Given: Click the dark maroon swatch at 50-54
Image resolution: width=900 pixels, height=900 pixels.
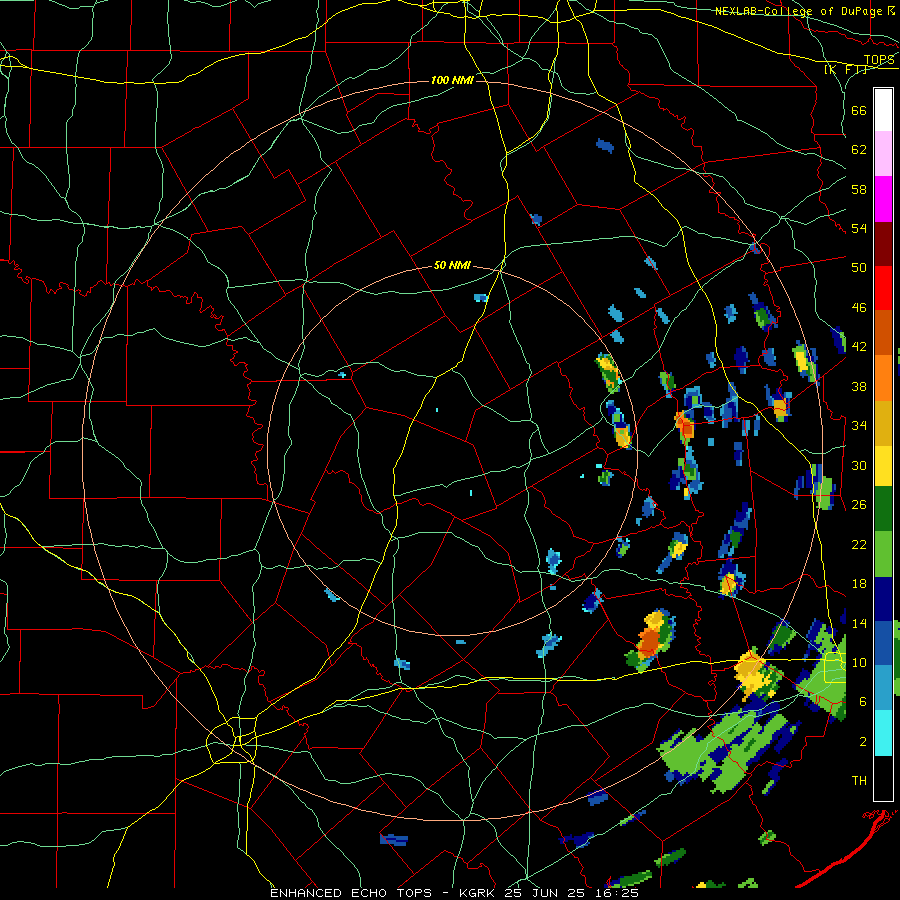Looking at the screenshot, I should 883,244.
